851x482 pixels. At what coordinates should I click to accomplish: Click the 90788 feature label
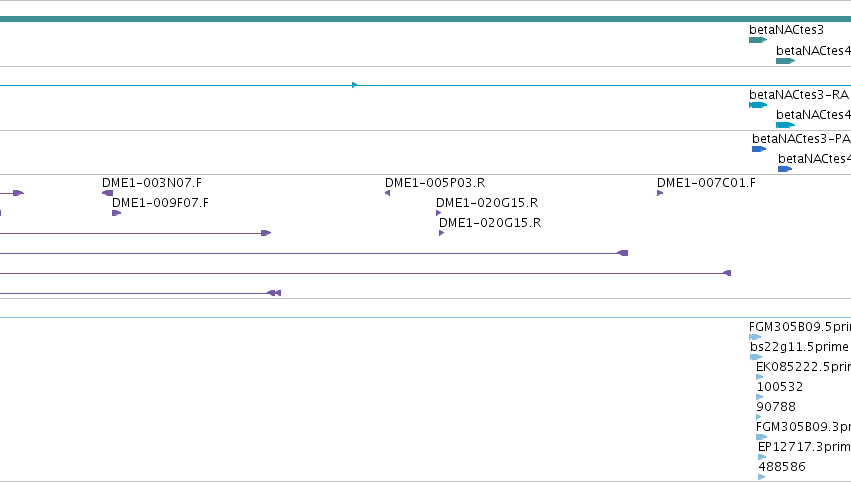776,407
